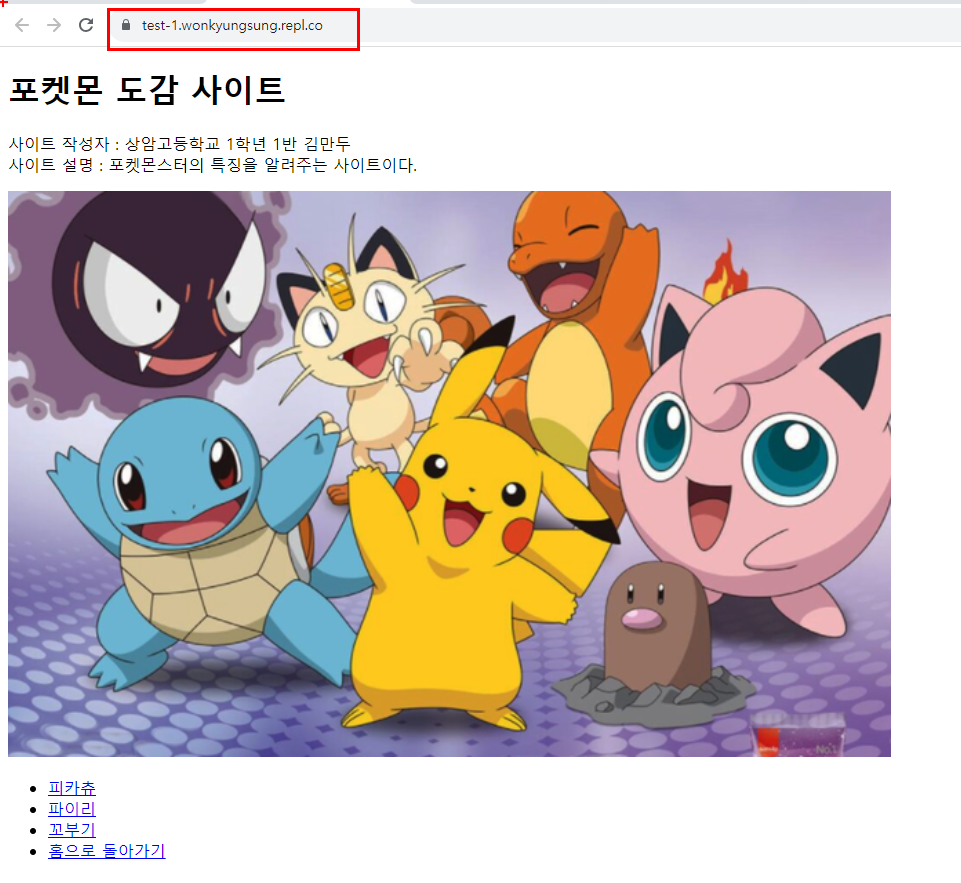Click the browser back arrow
The image size is (961, 883).
coord(22,25)
